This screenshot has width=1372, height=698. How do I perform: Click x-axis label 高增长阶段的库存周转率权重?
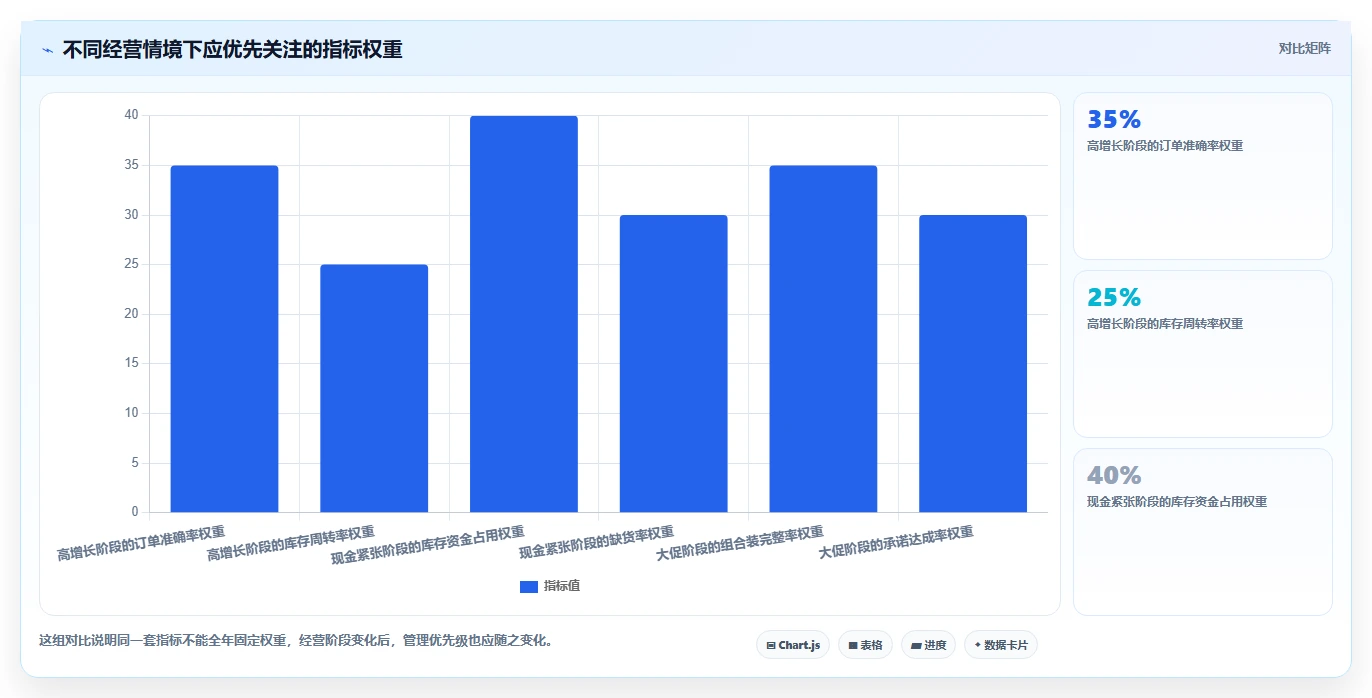coord(291,544)
